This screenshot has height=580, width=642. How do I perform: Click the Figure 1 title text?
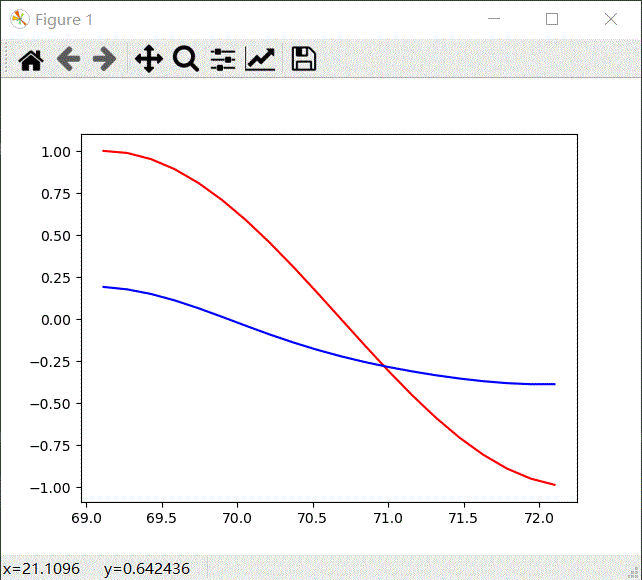coord(64,20)
